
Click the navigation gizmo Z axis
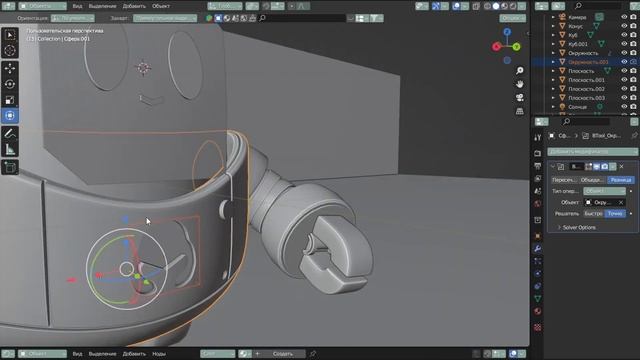(x=507, y=32)
